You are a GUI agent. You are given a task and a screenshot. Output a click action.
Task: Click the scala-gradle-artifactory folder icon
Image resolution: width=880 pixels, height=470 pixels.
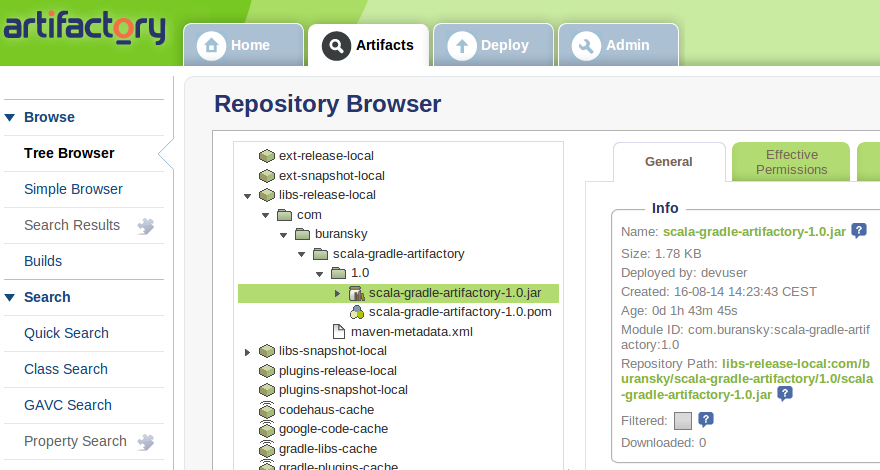(320, 254)
